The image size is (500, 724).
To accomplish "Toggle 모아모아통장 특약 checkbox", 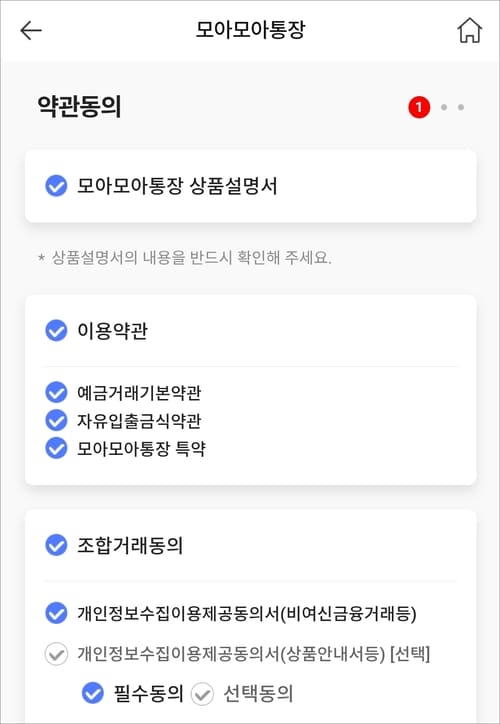I will pos(56,448).
